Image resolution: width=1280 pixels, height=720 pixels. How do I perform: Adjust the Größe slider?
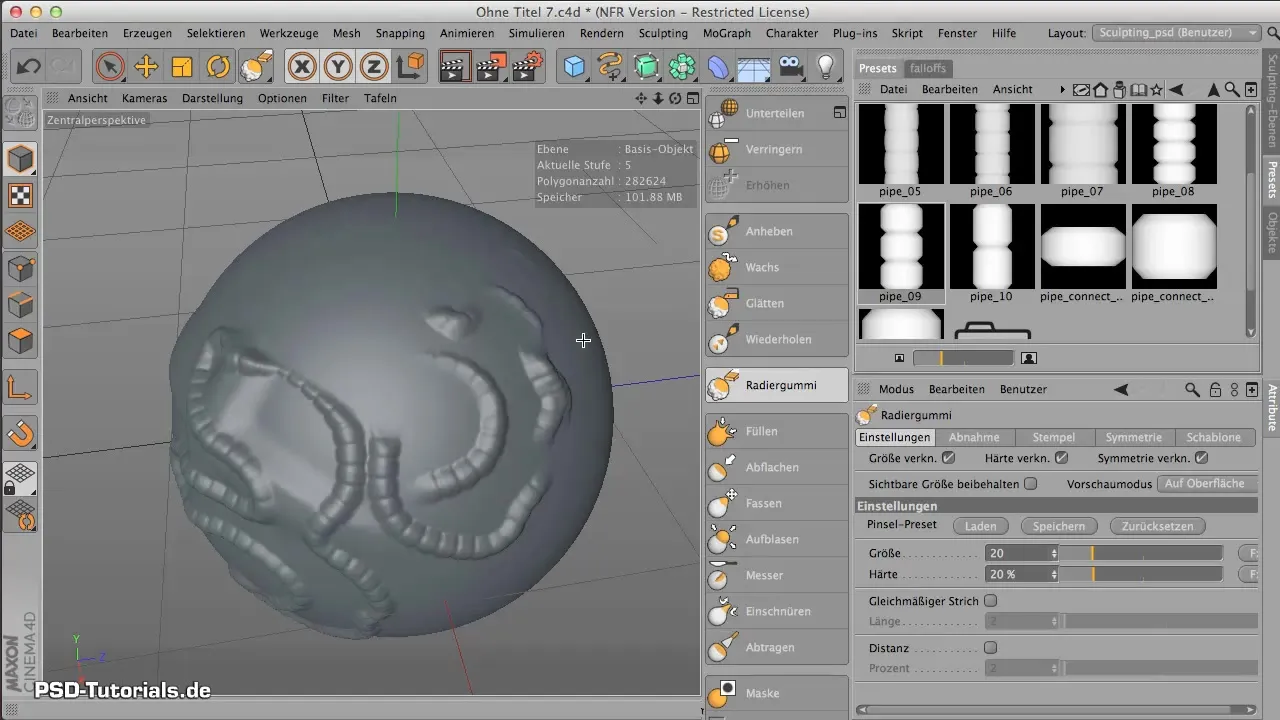(x=1141, y=552)
